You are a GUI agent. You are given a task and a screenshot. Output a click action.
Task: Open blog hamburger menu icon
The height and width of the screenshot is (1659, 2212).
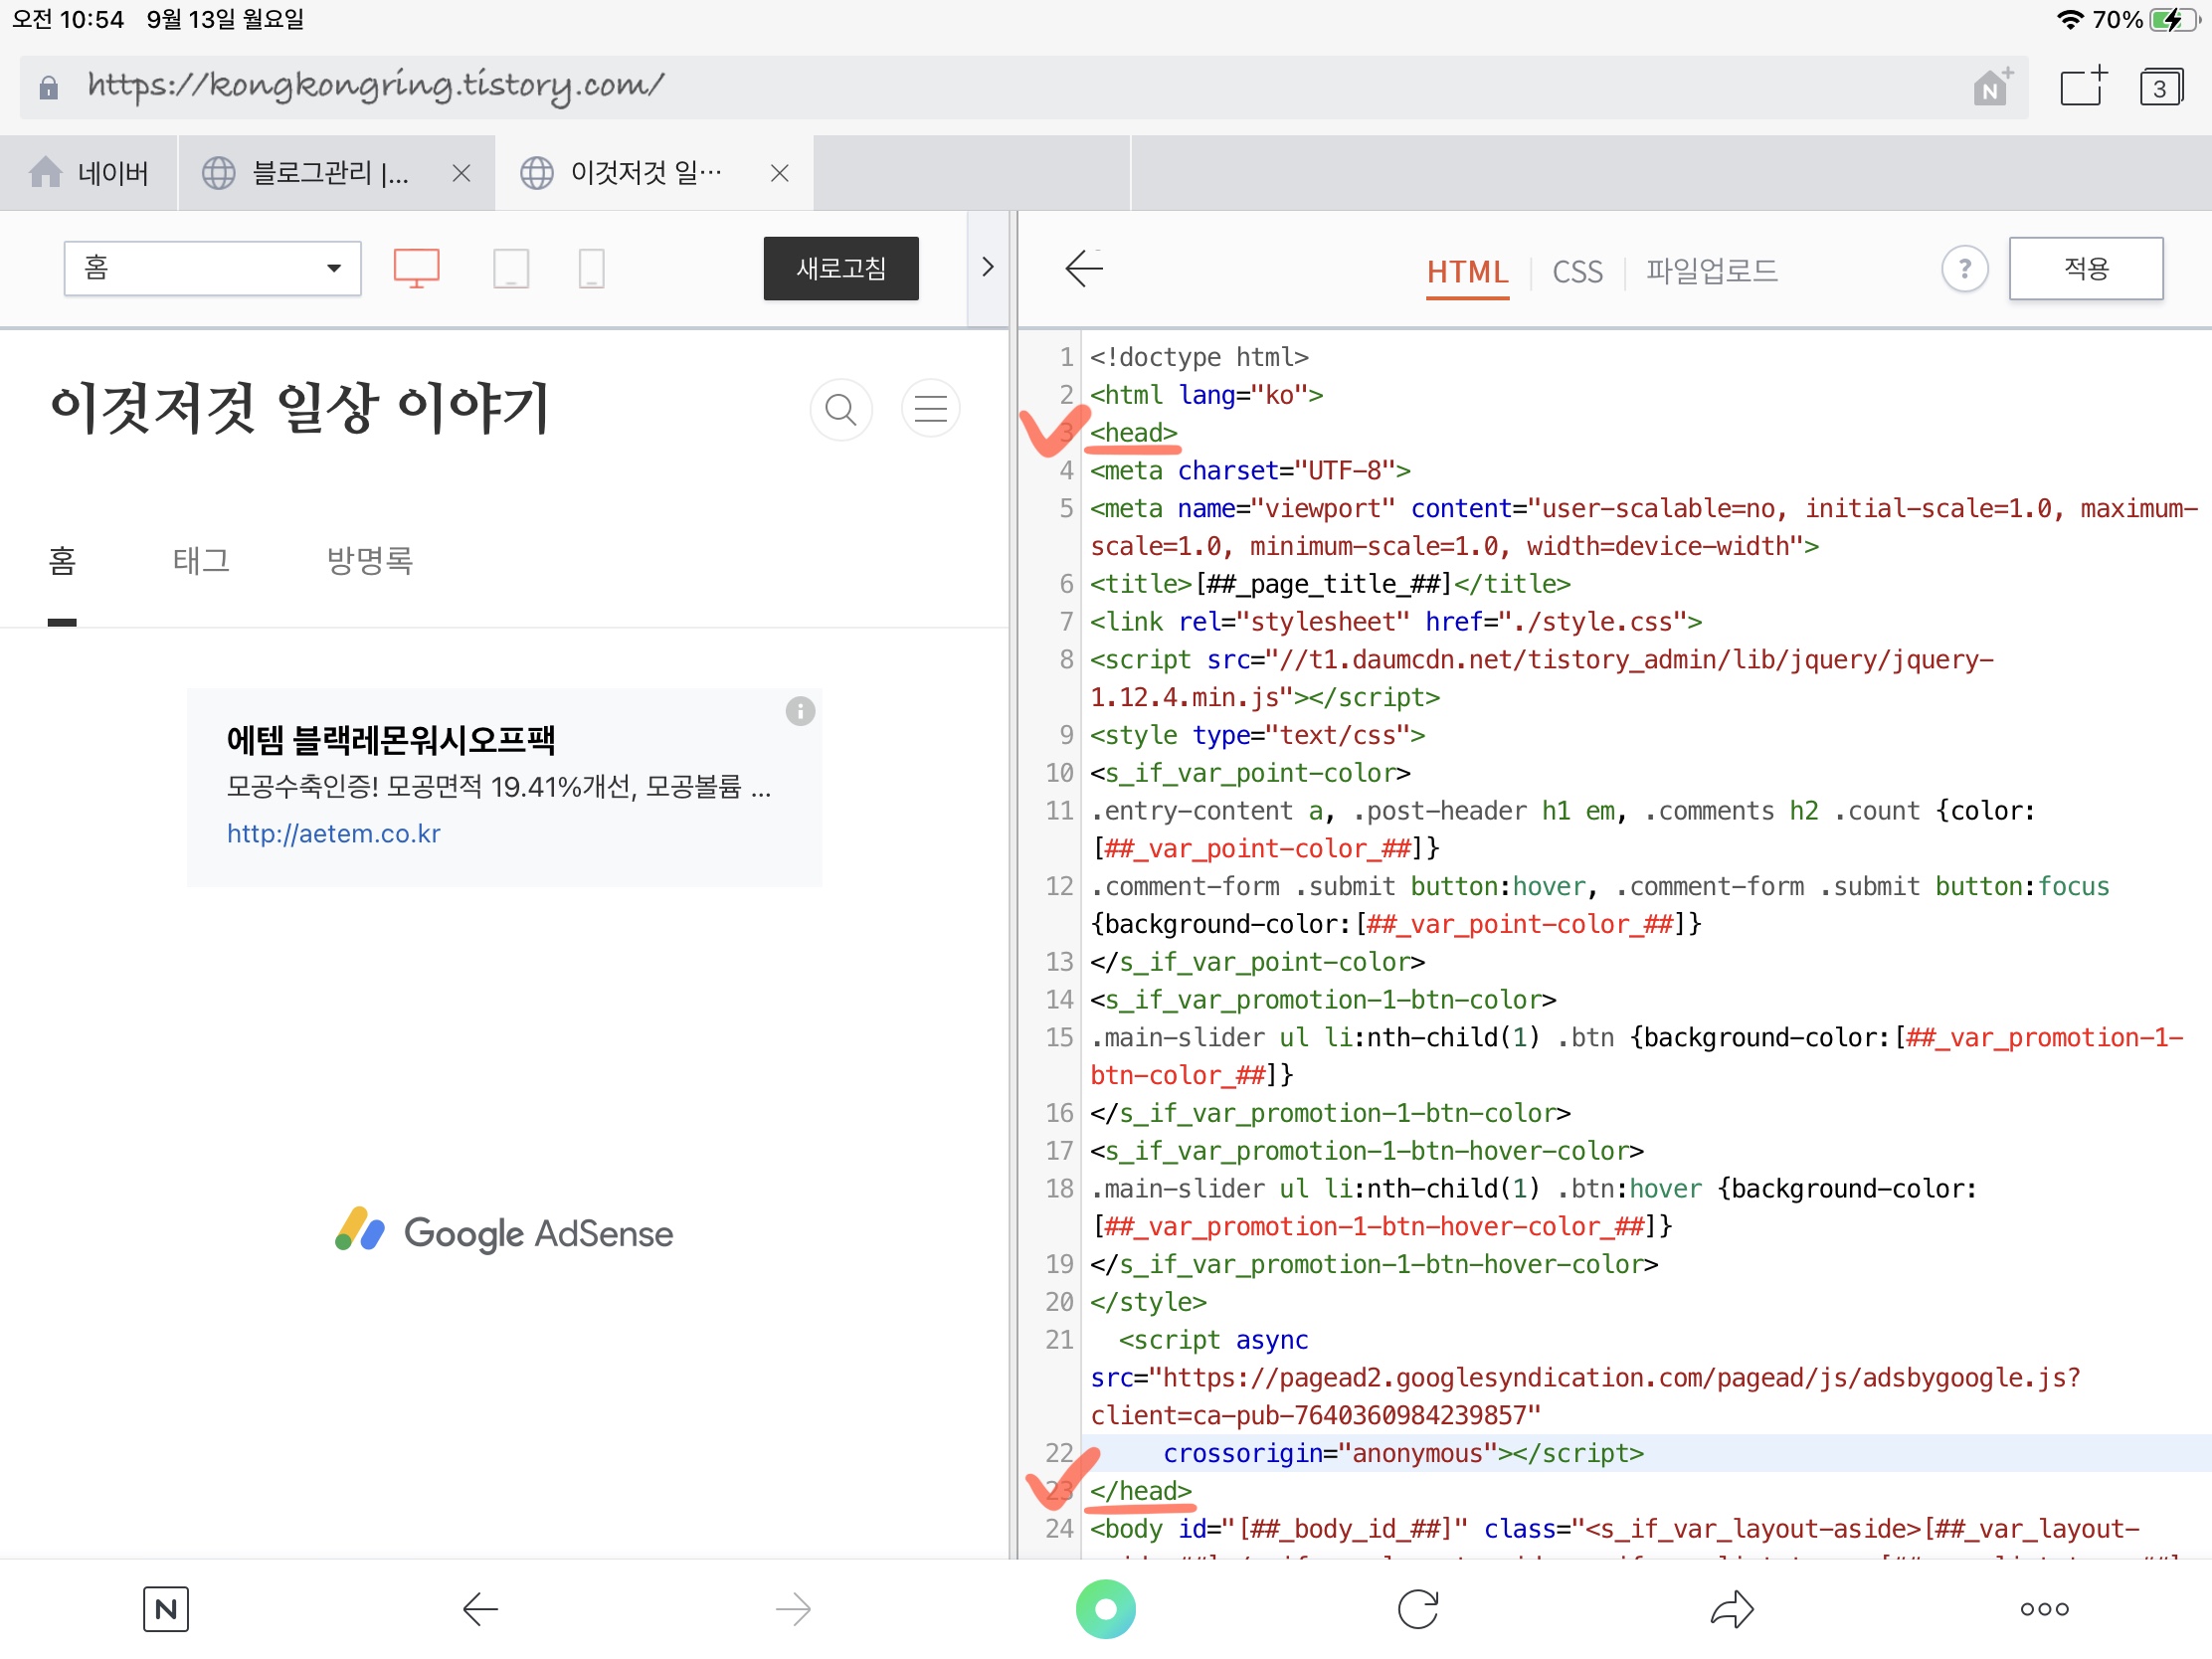pyautogui.click(x=931, y=409)
